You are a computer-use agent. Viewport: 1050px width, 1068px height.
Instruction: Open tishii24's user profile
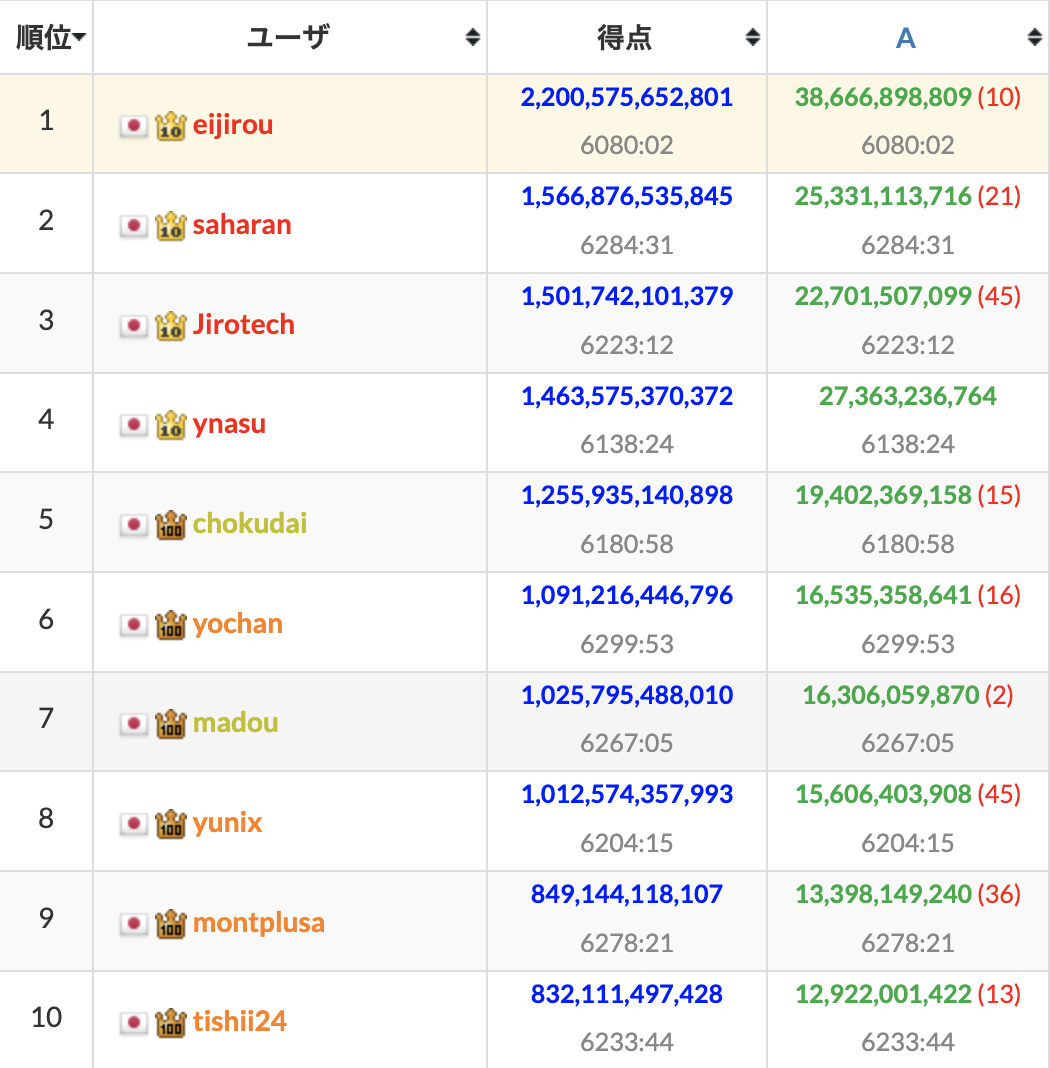[x=240, y=1022]
